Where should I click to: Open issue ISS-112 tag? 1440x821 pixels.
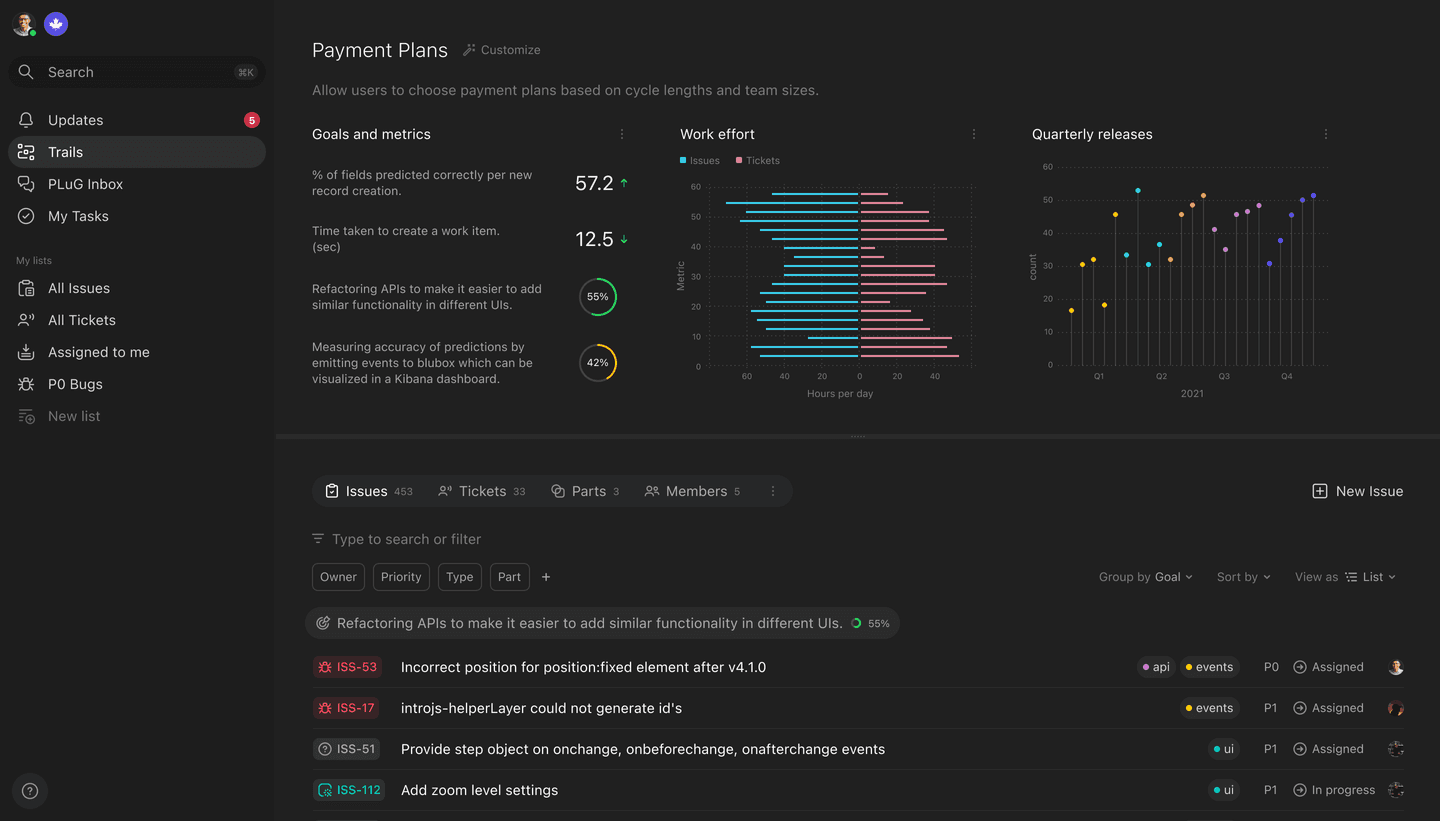pyautogui.click(x=348, y=790)
